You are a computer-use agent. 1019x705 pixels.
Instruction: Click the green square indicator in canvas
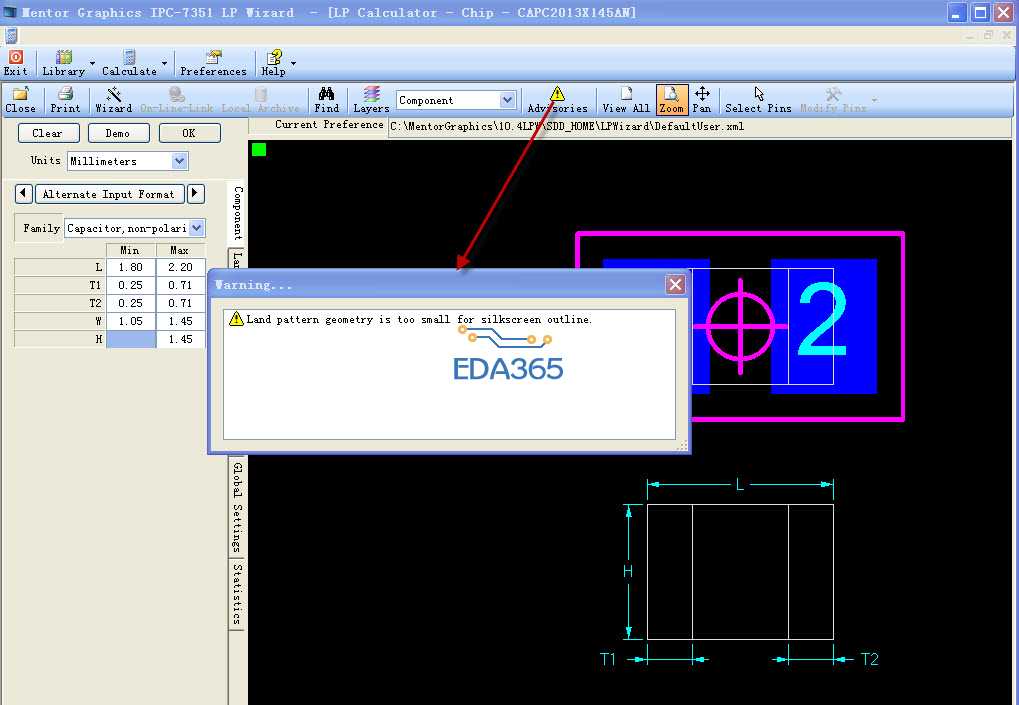(x=259, y=149)
